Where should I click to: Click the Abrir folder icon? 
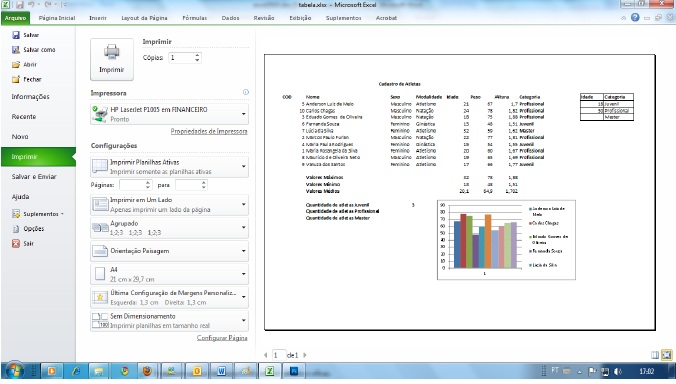16,65
